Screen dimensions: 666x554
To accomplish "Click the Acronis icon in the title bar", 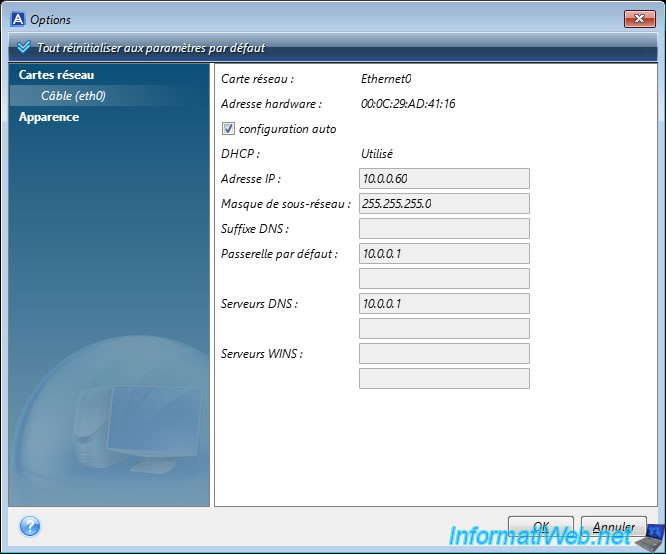I will click(18, 19).
